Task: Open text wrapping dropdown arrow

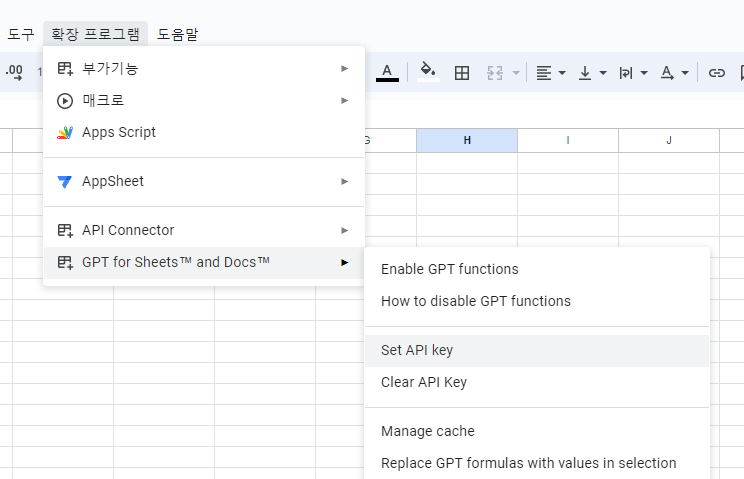Action: 644,73
